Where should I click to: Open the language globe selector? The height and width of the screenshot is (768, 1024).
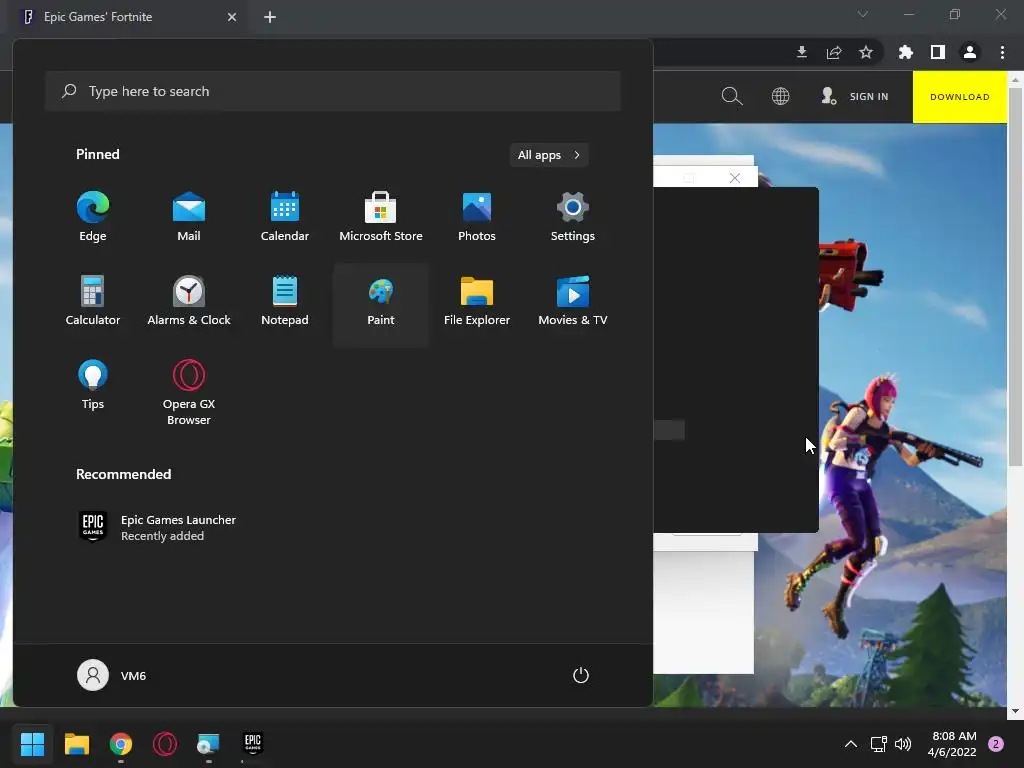click(780, 97)
